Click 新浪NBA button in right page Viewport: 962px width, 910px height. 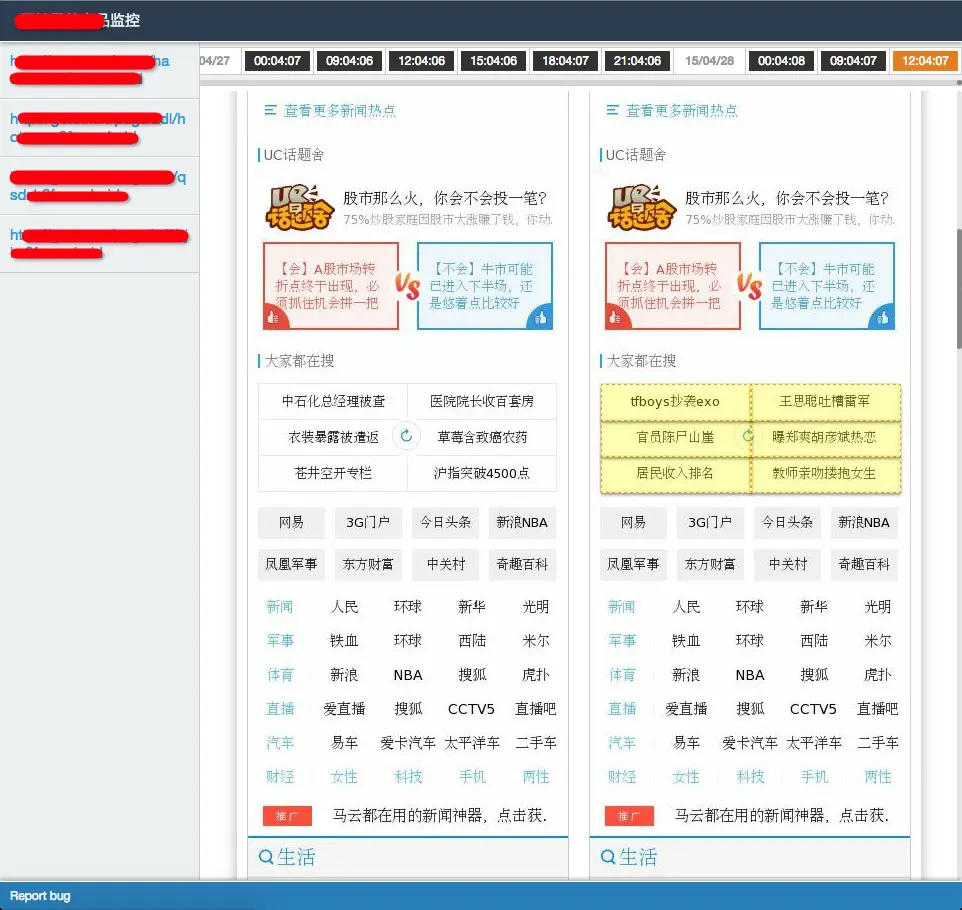[x=864, y=522]
